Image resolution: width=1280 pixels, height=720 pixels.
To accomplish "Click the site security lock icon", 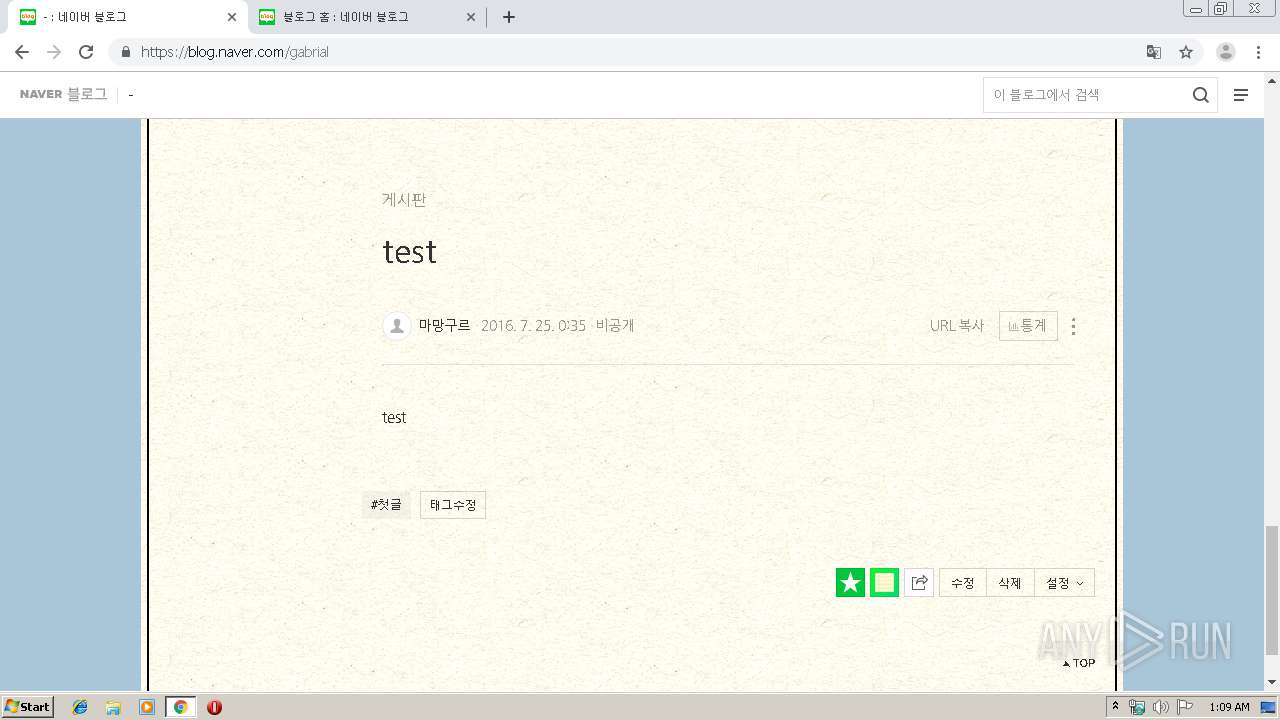I will [125, 52].
